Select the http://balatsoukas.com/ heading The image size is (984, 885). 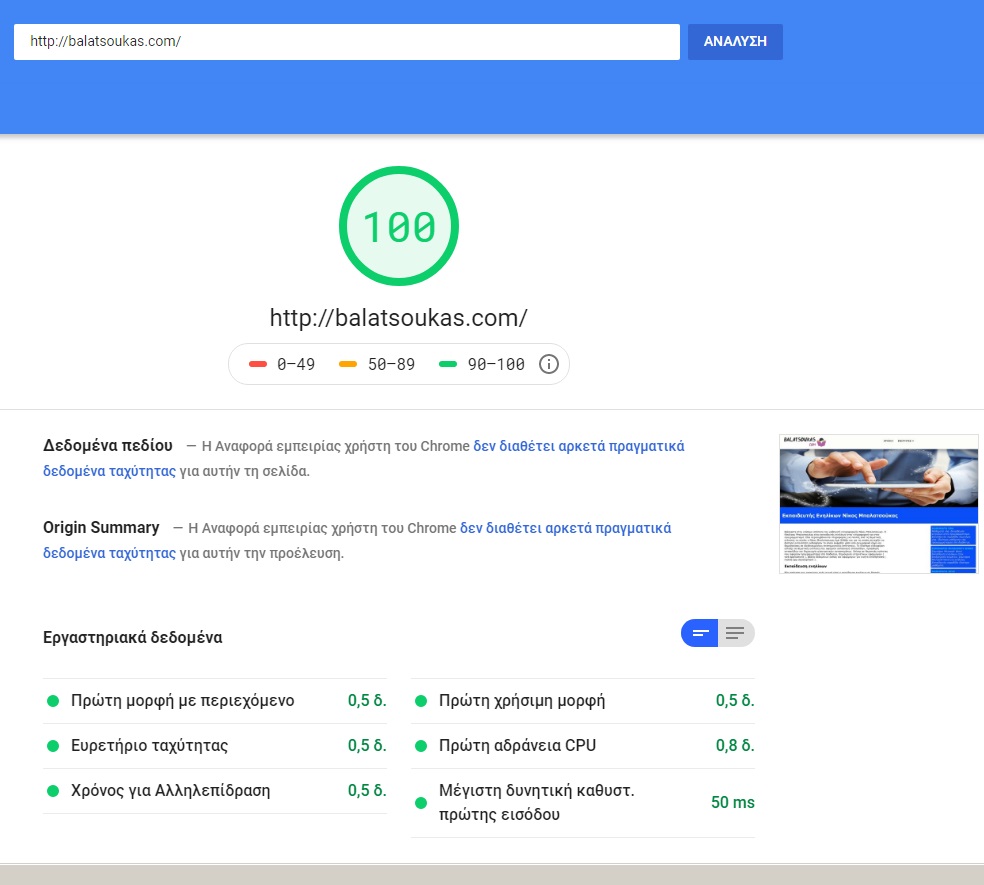click(398, 317)
